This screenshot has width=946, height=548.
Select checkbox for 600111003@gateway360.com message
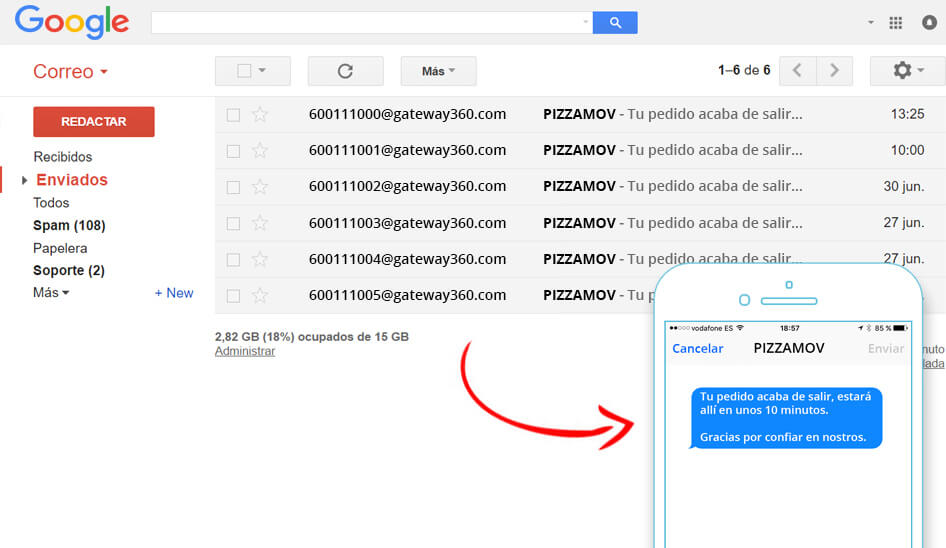(x=233, y=223)
